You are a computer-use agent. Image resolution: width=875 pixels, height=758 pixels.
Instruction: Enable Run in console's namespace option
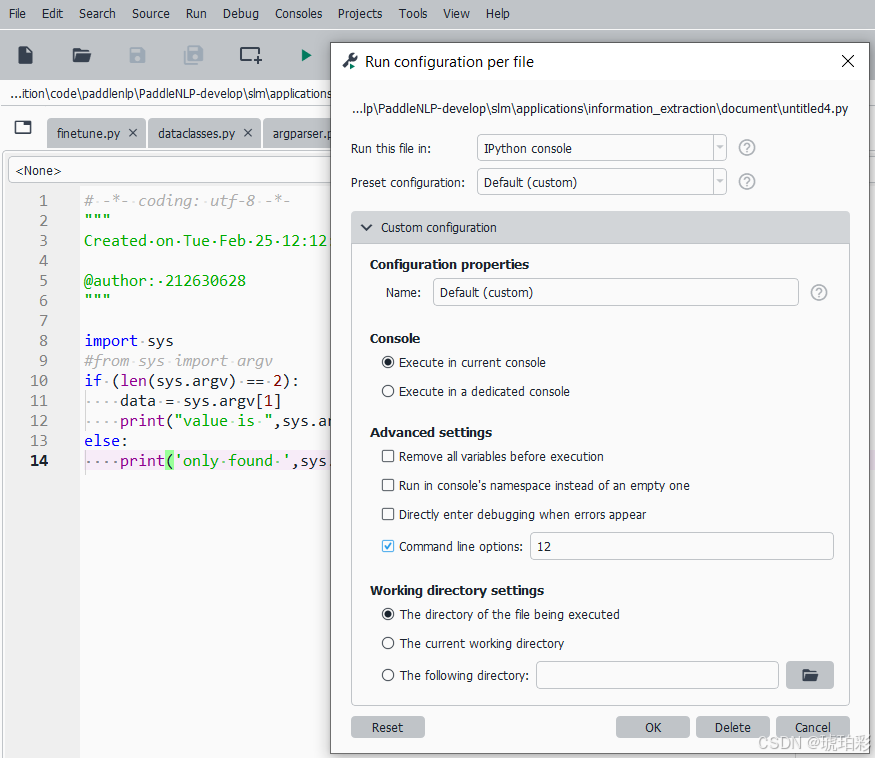(388, 485)
